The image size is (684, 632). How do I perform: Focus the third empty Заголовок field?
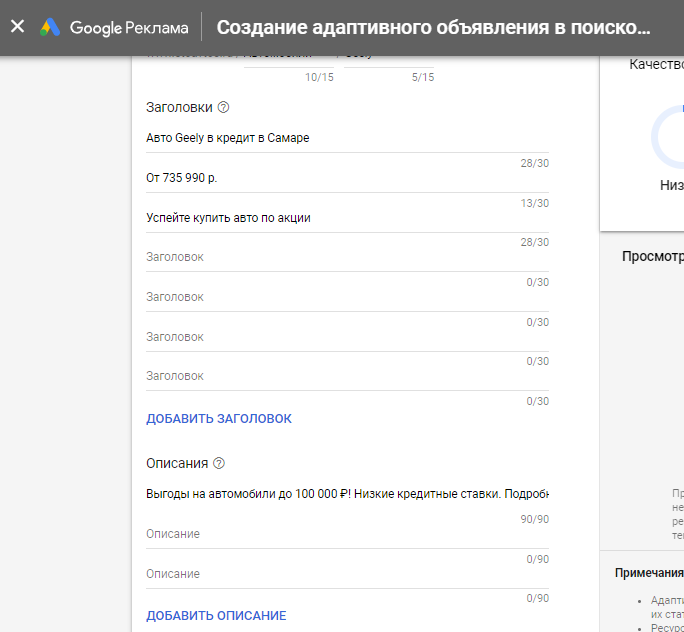(x=347, y=337)
